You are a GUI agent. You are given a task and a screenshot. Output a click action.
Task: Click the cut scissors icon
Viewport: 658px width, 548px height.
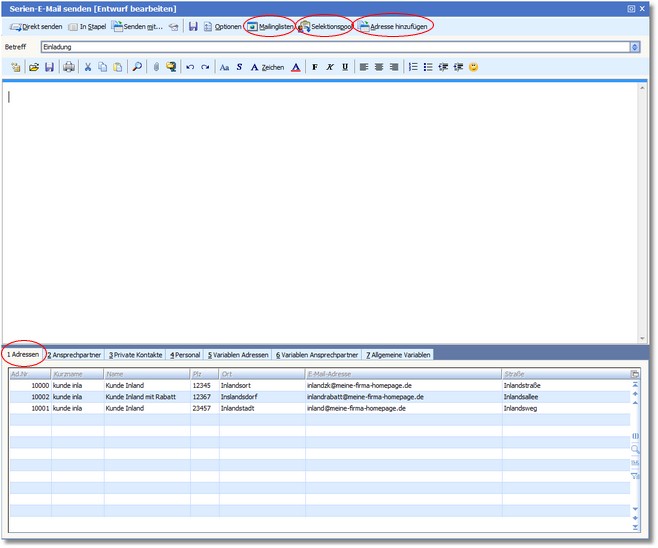pyautogui.click(x=87, y=67)
